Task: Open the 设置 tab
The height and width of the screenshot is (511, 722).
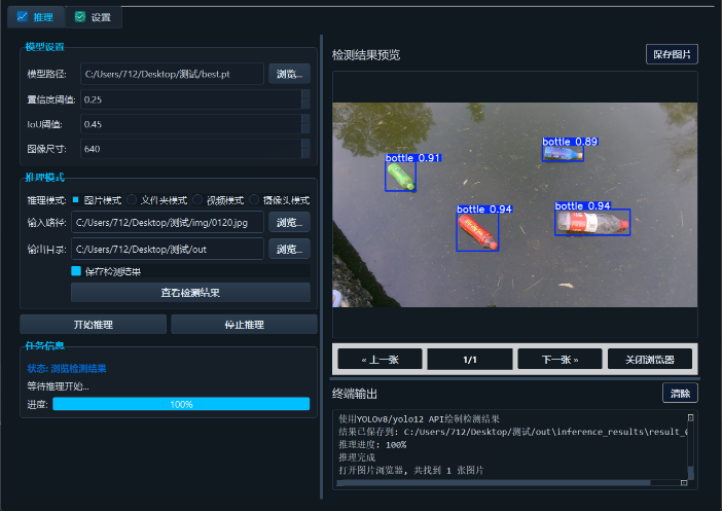Action: (93, 17)
